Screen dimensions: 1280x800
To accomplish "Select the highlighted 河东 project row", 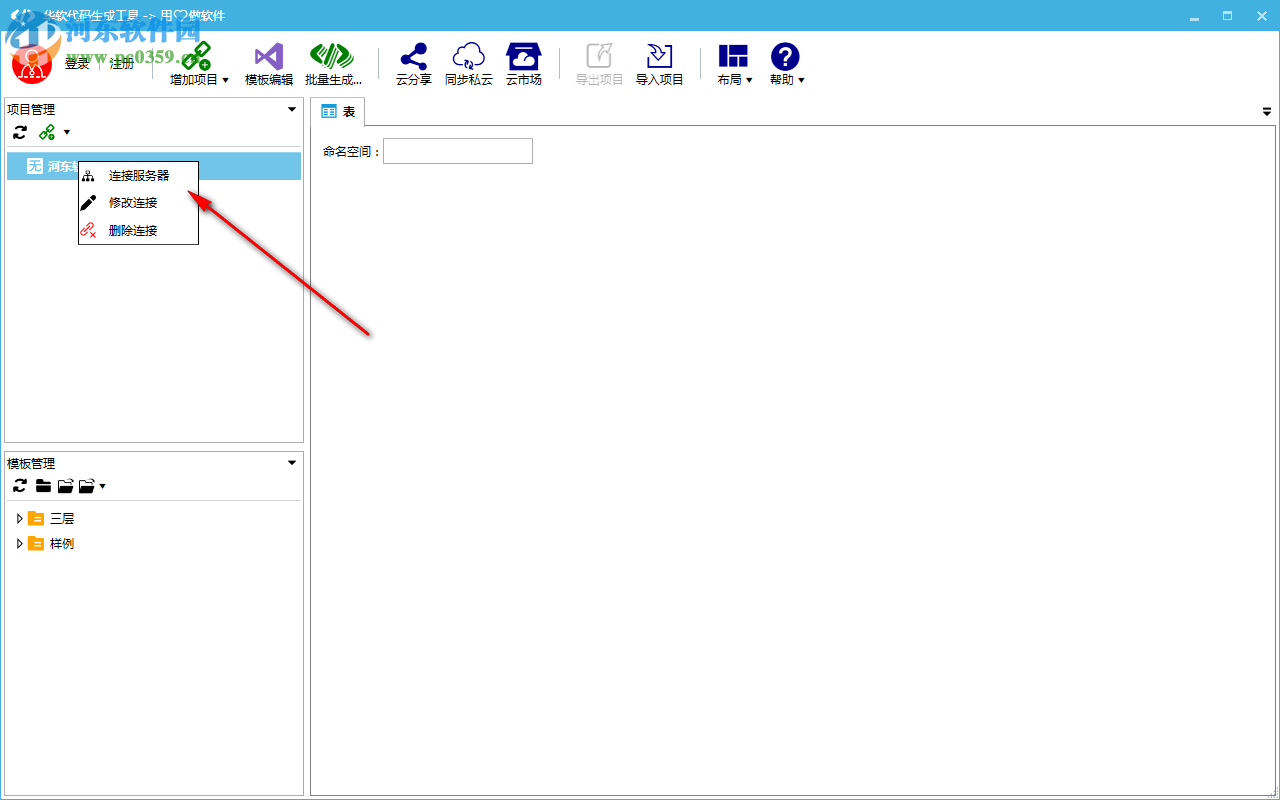I will (x=154, y=166).
